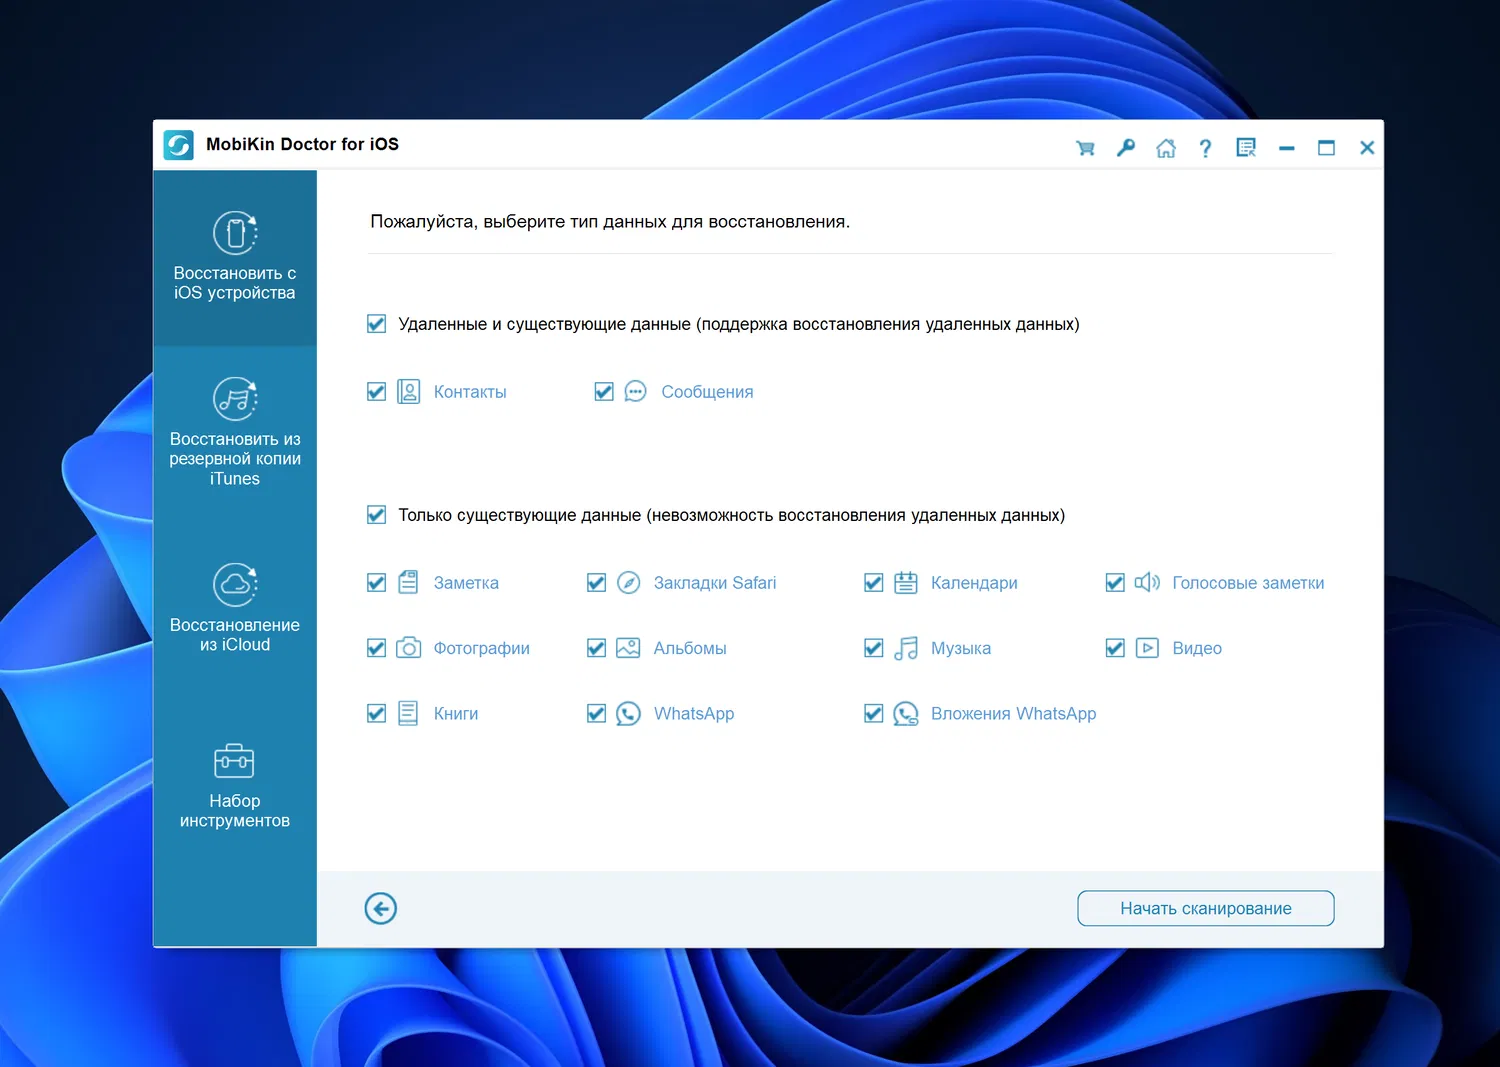The image size is (1500, 1067).
Task: Click the Музыка note icon
Action: (x=906, y=648)
